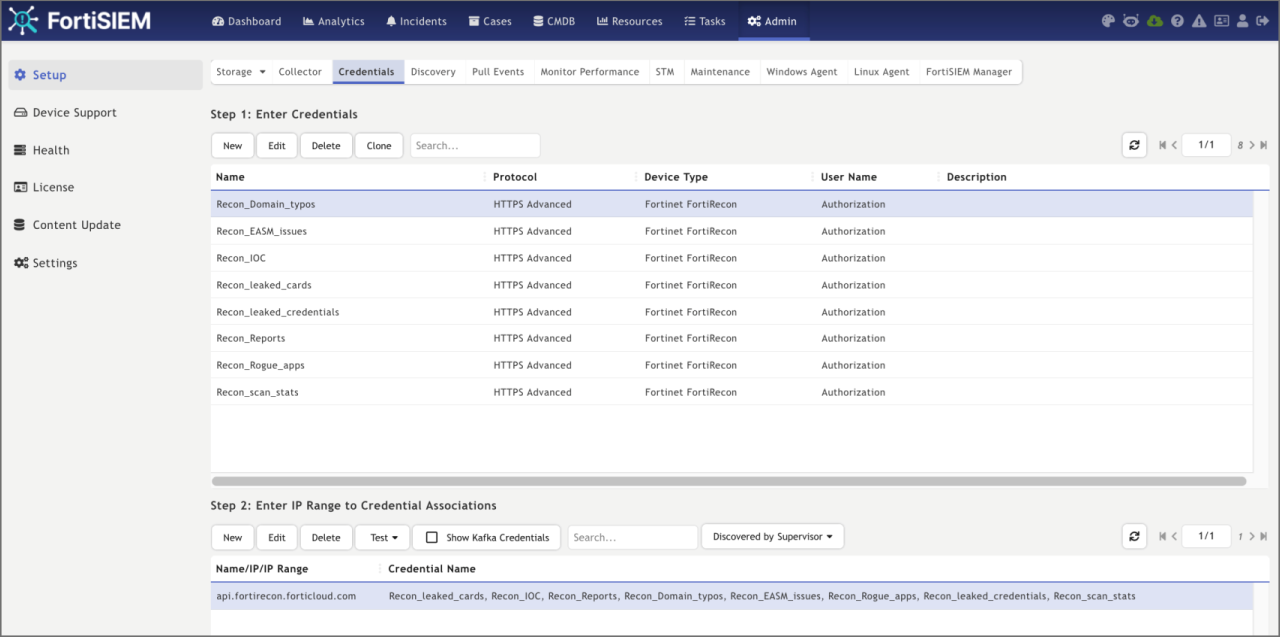Open the Storage dropdown
Screen dimensions: 1280x637
click(x=240, y=71)
